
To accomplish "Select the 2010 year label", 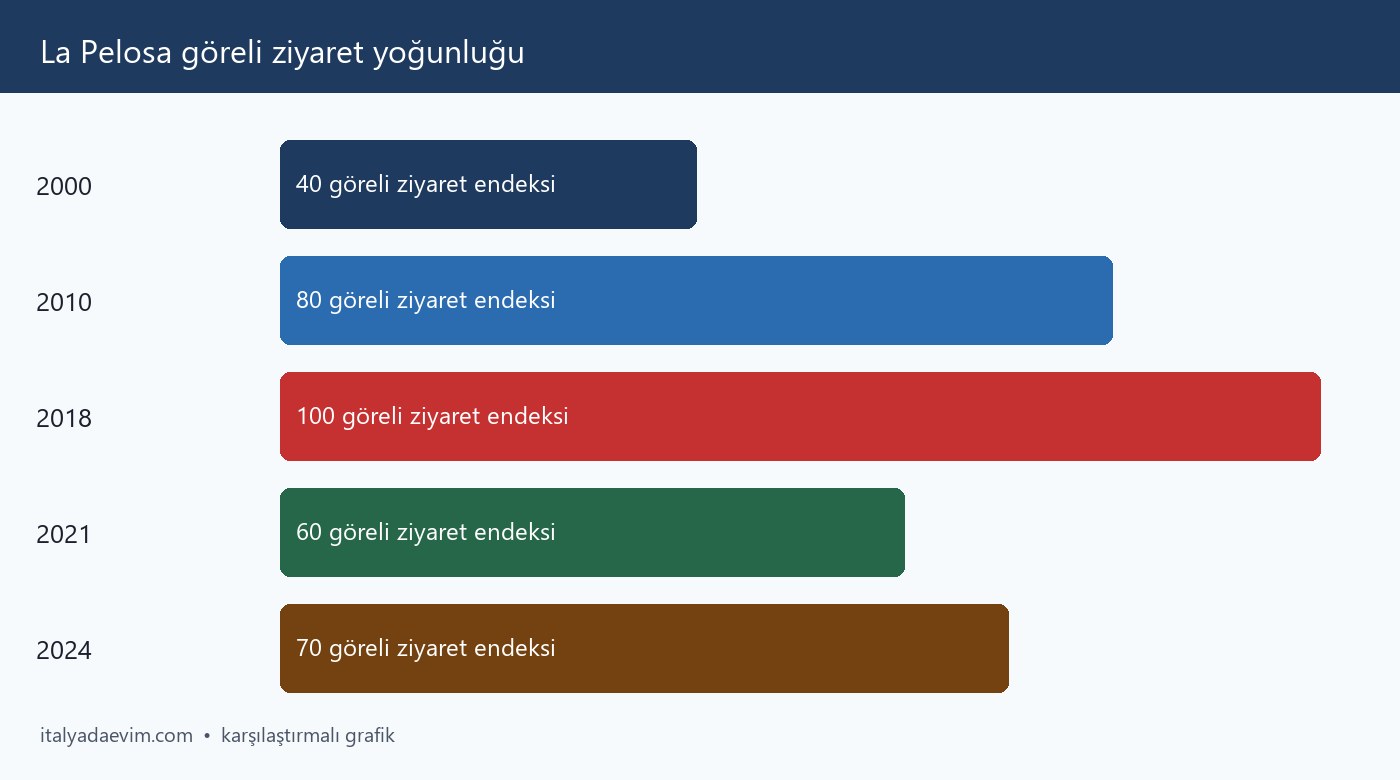I will (x=64, y=303).
